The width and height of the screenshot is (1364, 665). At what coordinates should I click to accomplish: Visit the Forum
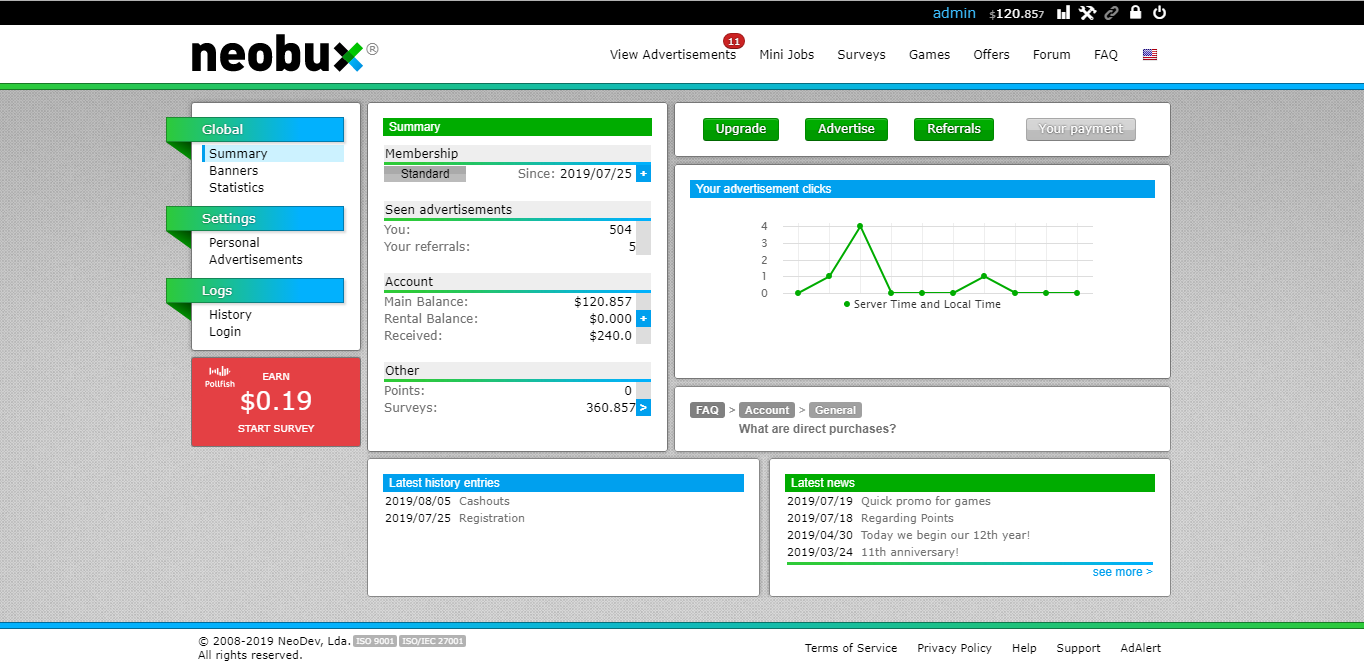1051,55
